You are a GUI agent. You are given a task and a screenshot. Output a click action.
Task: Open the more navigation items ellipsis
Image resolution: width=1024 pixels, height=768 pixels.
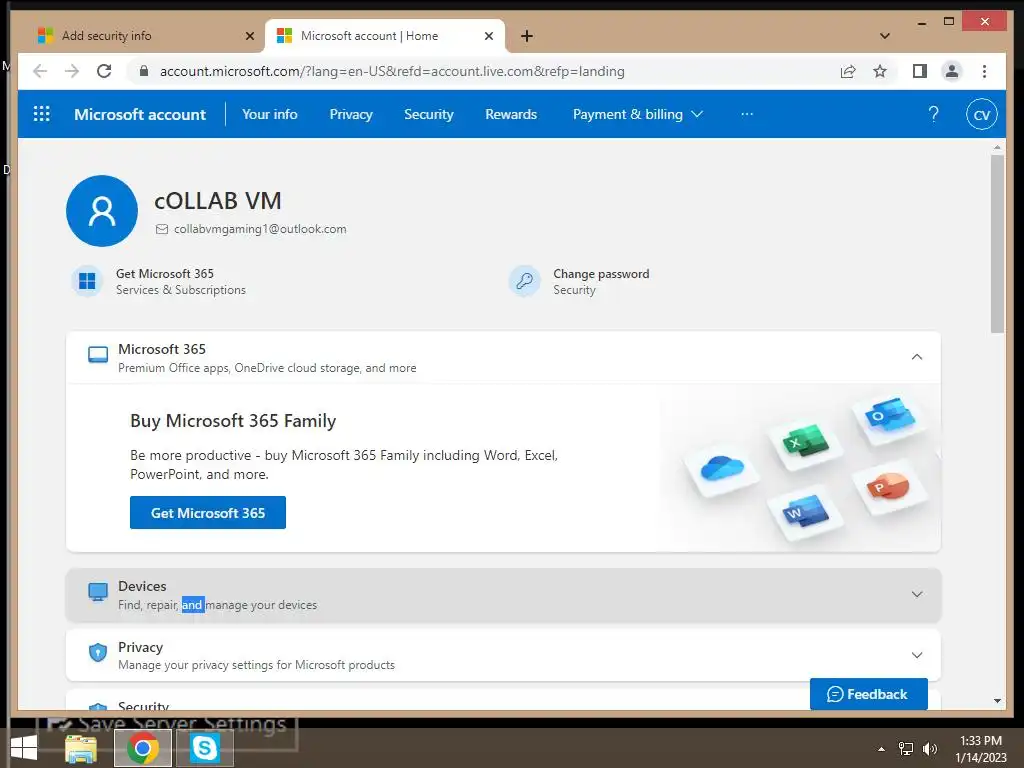(x=747, y=114)
